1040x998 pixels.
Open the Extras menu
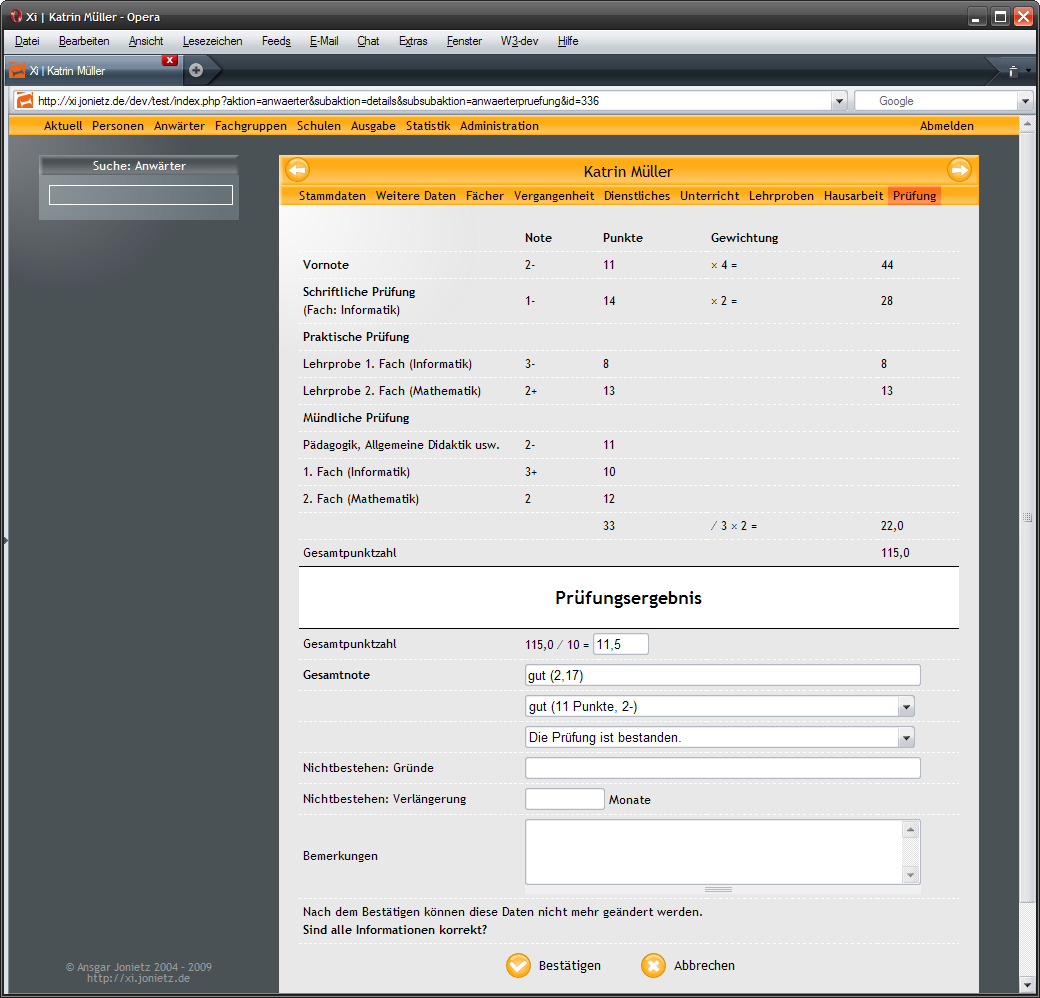coord(413,41)
